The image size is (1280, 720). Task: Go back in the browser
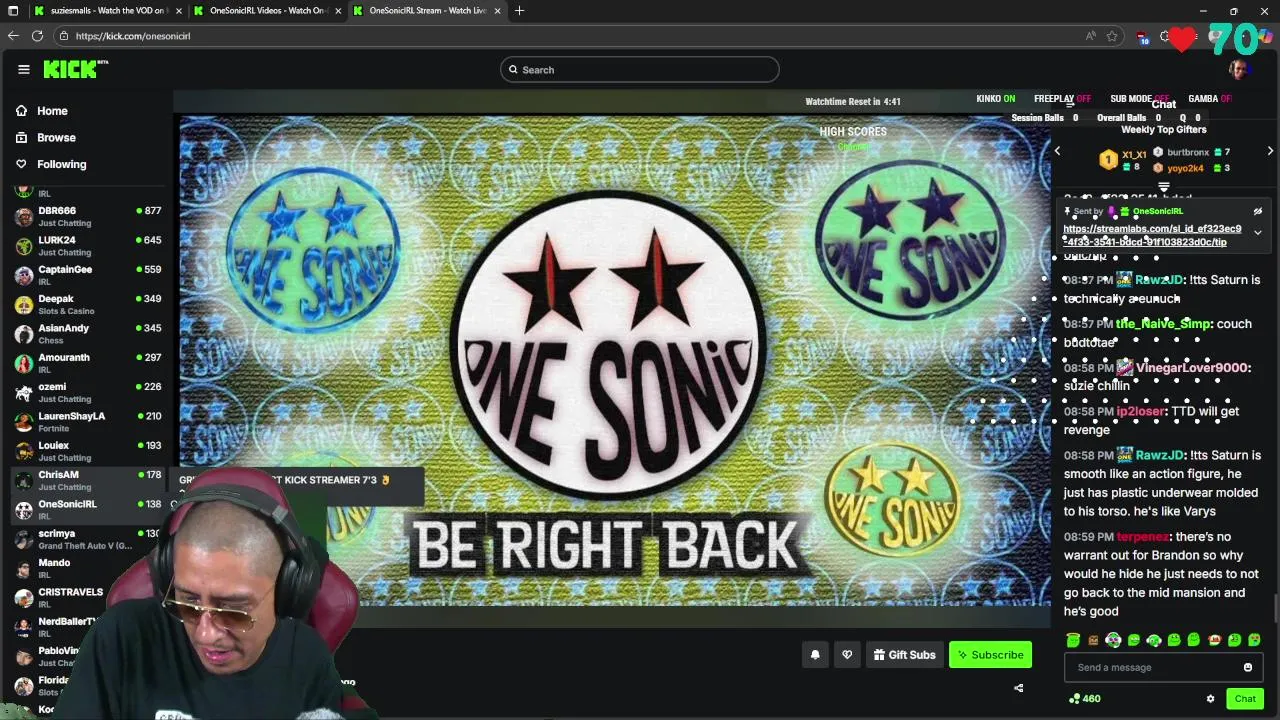13,36
